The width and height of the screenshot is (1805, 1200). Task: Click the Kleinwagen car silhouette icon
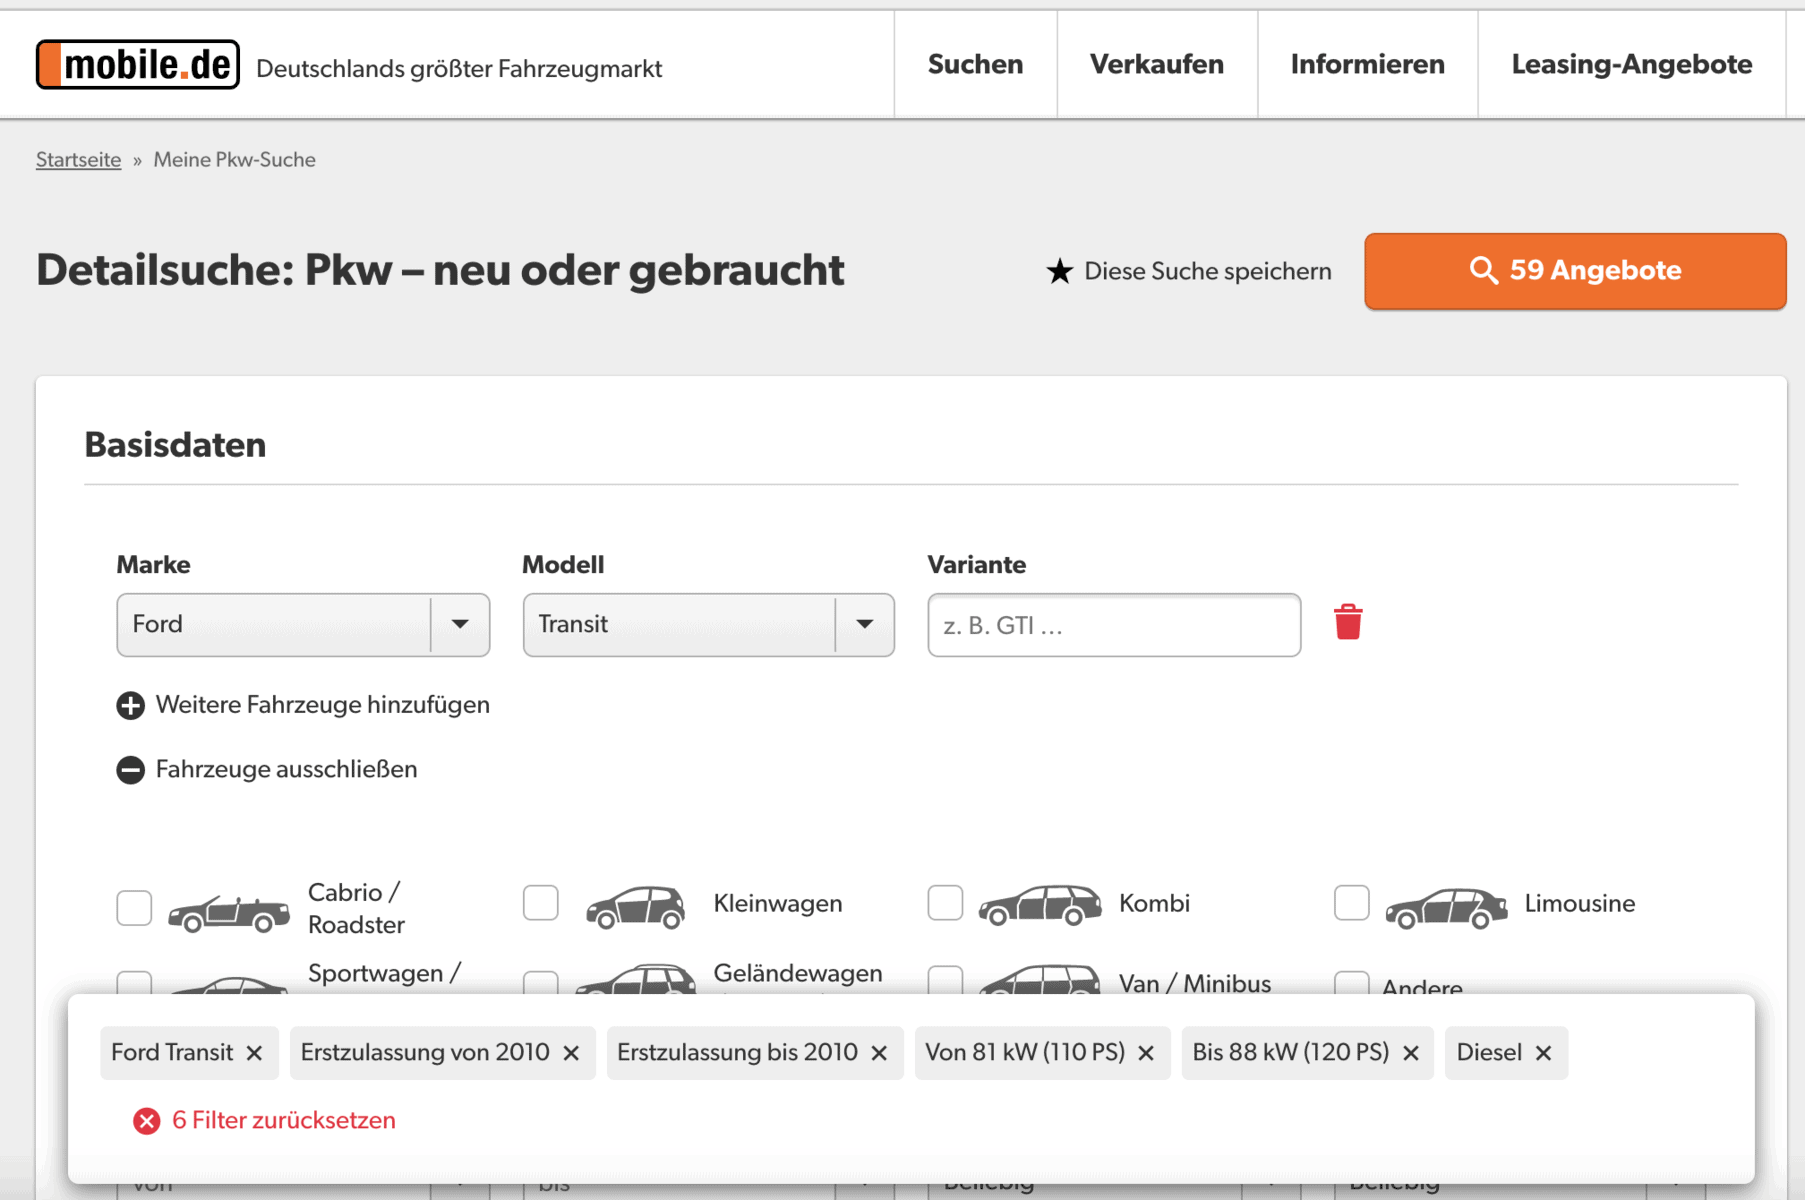tap(635, 907)
